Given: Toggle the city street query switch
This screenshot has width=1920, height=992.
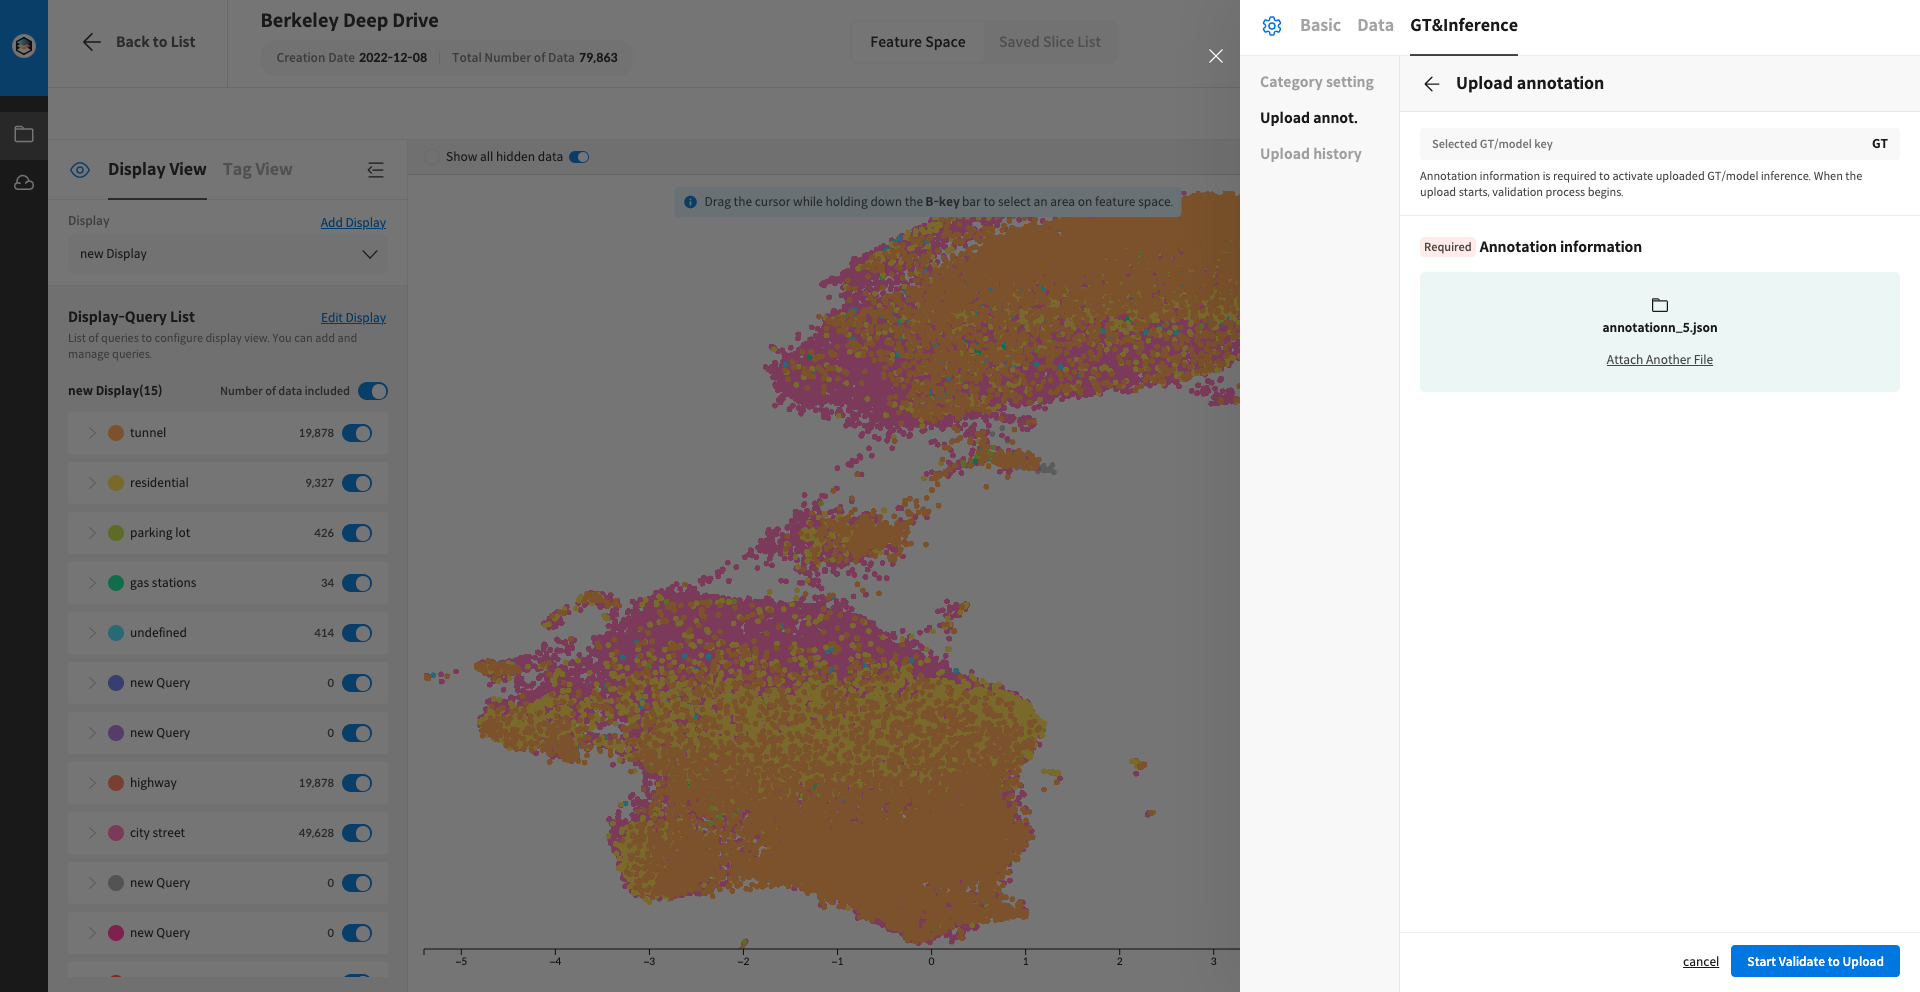Looking at the screenshot, I should pyautogui.click(x=357, y=833).
